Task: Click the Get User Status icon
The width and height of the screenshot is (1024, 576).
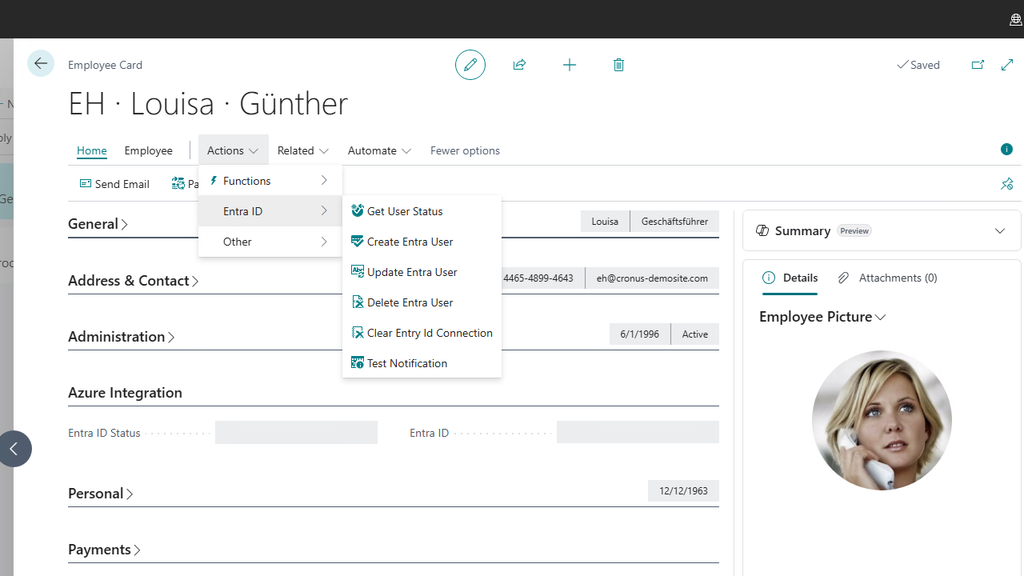Action: pyautogui.click(x=357, y=210)
